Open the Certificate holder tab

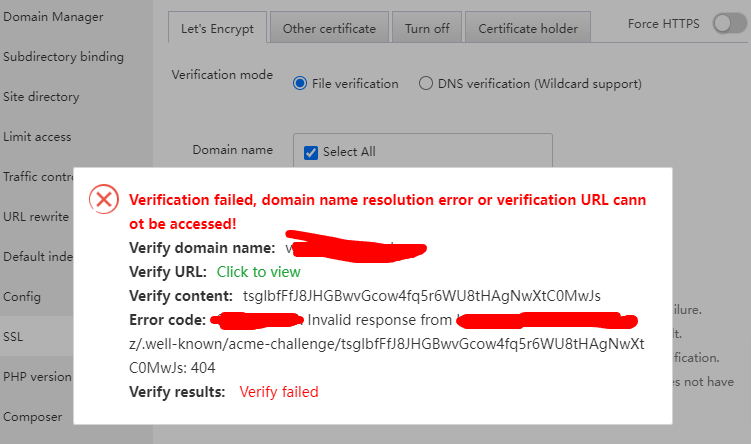(x=528, y=28)
